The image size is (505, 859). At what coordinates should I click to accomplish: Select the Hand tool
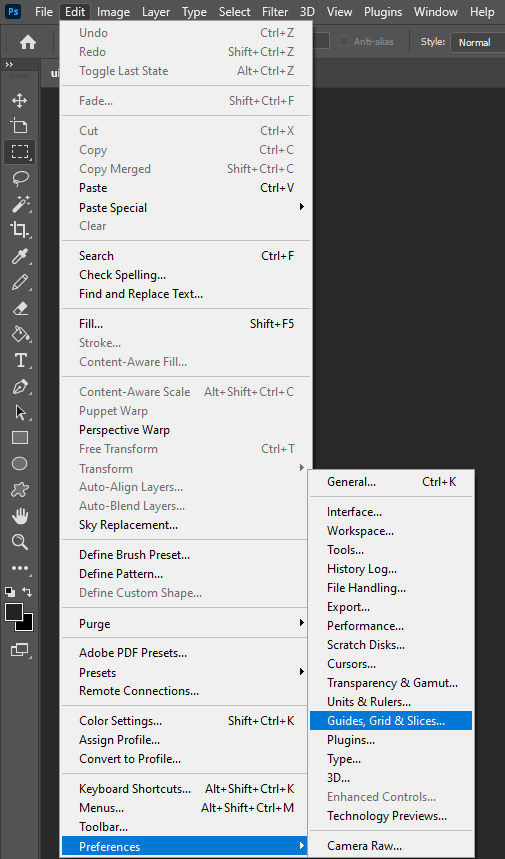coord(20,516)
